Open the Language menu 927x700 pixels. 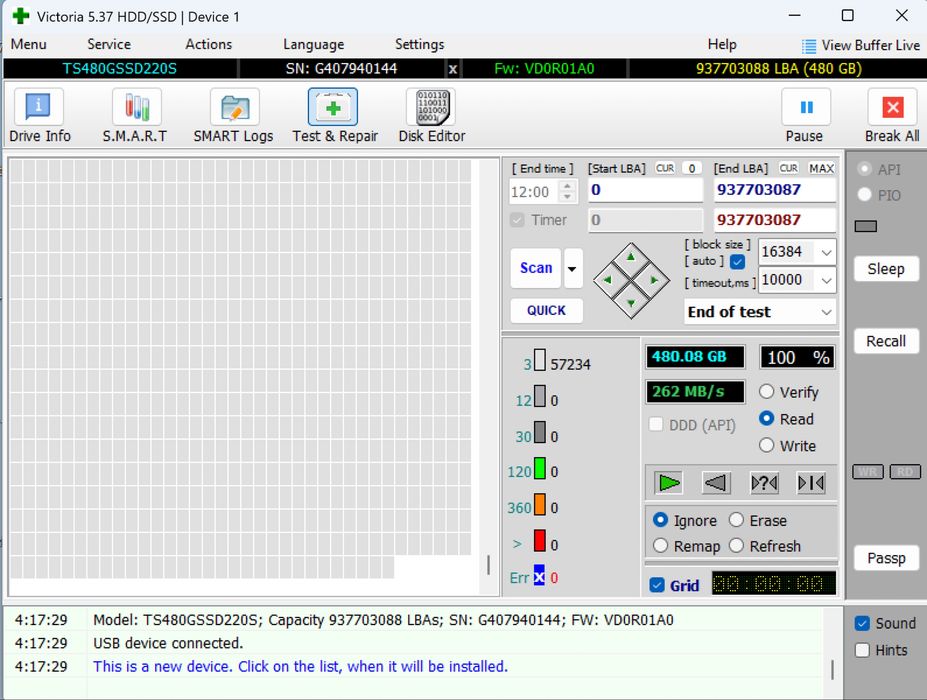(x=313, y=44)
